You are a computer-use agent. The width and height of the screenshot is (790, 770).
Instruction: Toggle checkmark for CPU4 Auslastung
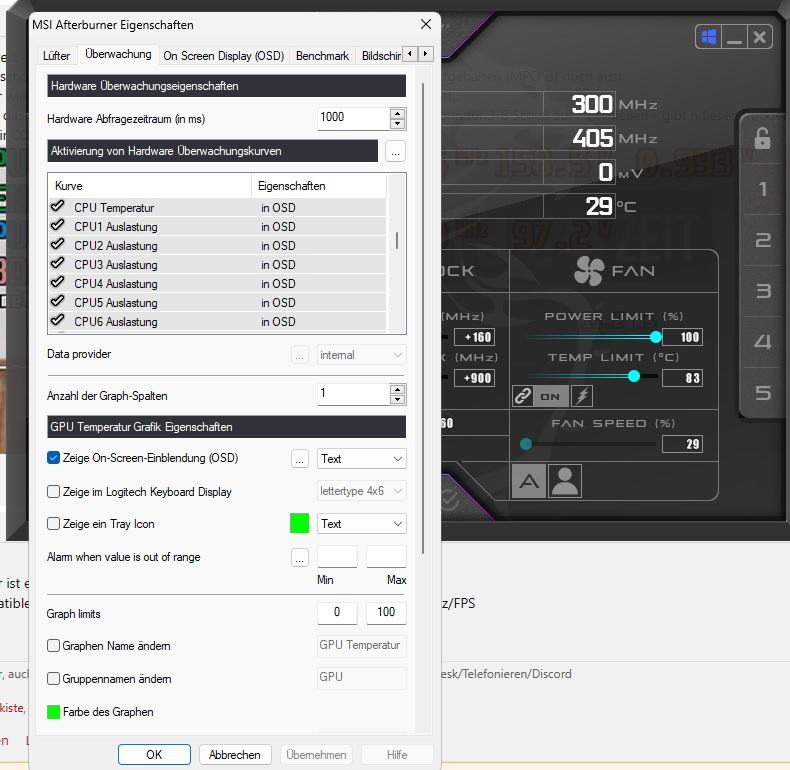coord(57,282)
